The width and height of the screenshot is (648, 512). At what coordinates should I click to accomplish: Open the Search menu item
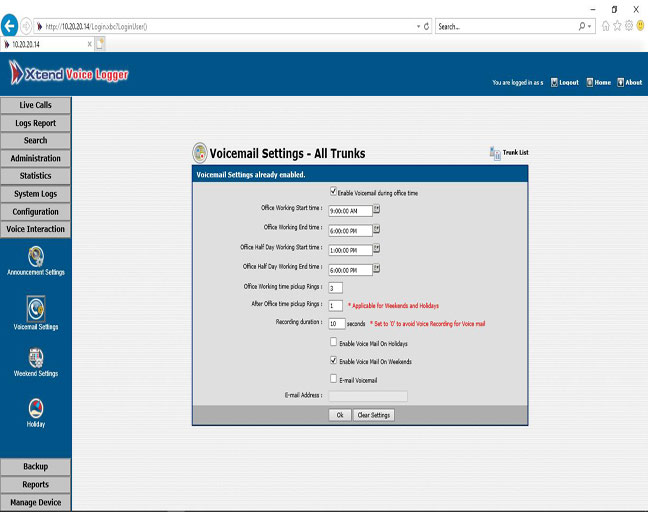coord(36,141)
